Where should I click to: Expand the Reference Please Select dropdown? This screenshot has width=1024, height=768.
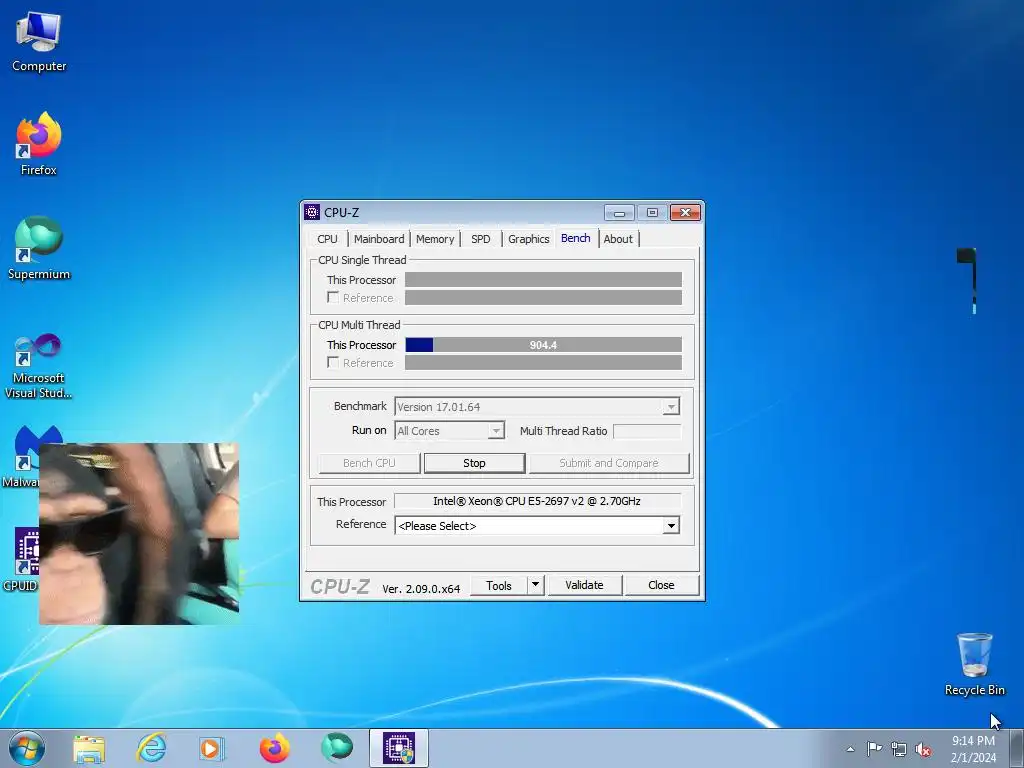tap(537, 526)
